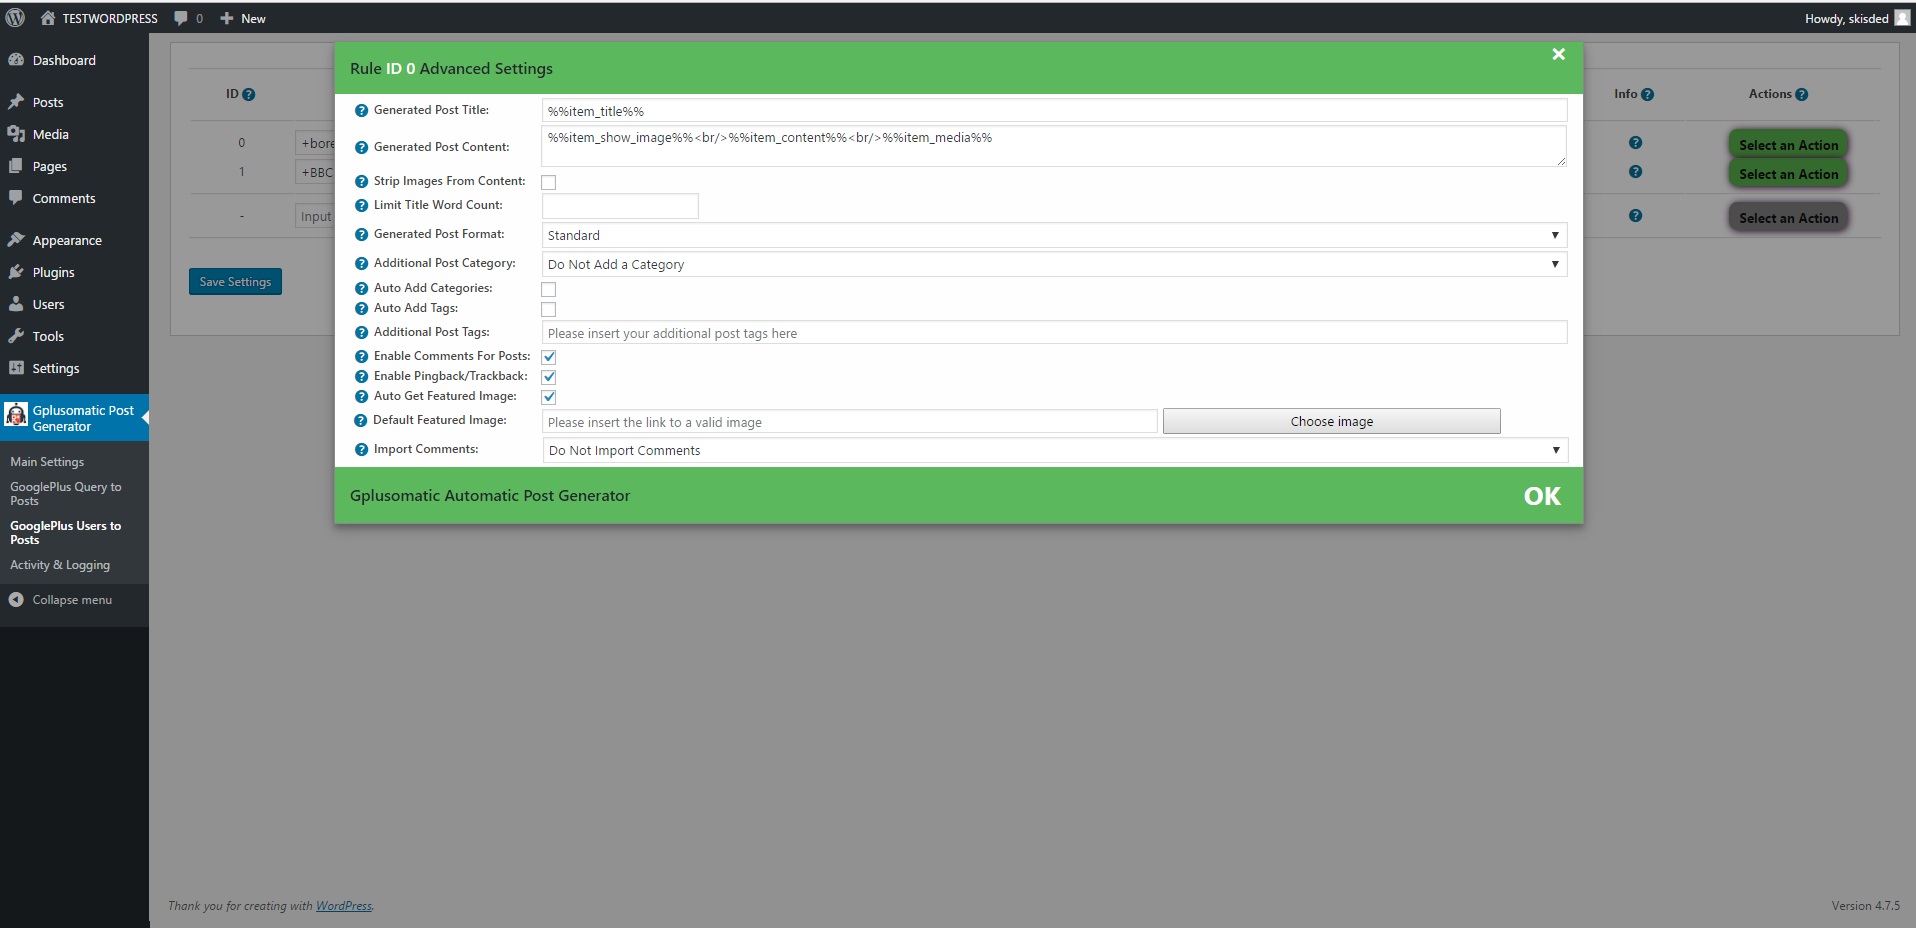Image resolution: width=1916 pixels, height=928 pixels.
Task: Open the comments moderation bubble icon
Action: pos(179,18)
